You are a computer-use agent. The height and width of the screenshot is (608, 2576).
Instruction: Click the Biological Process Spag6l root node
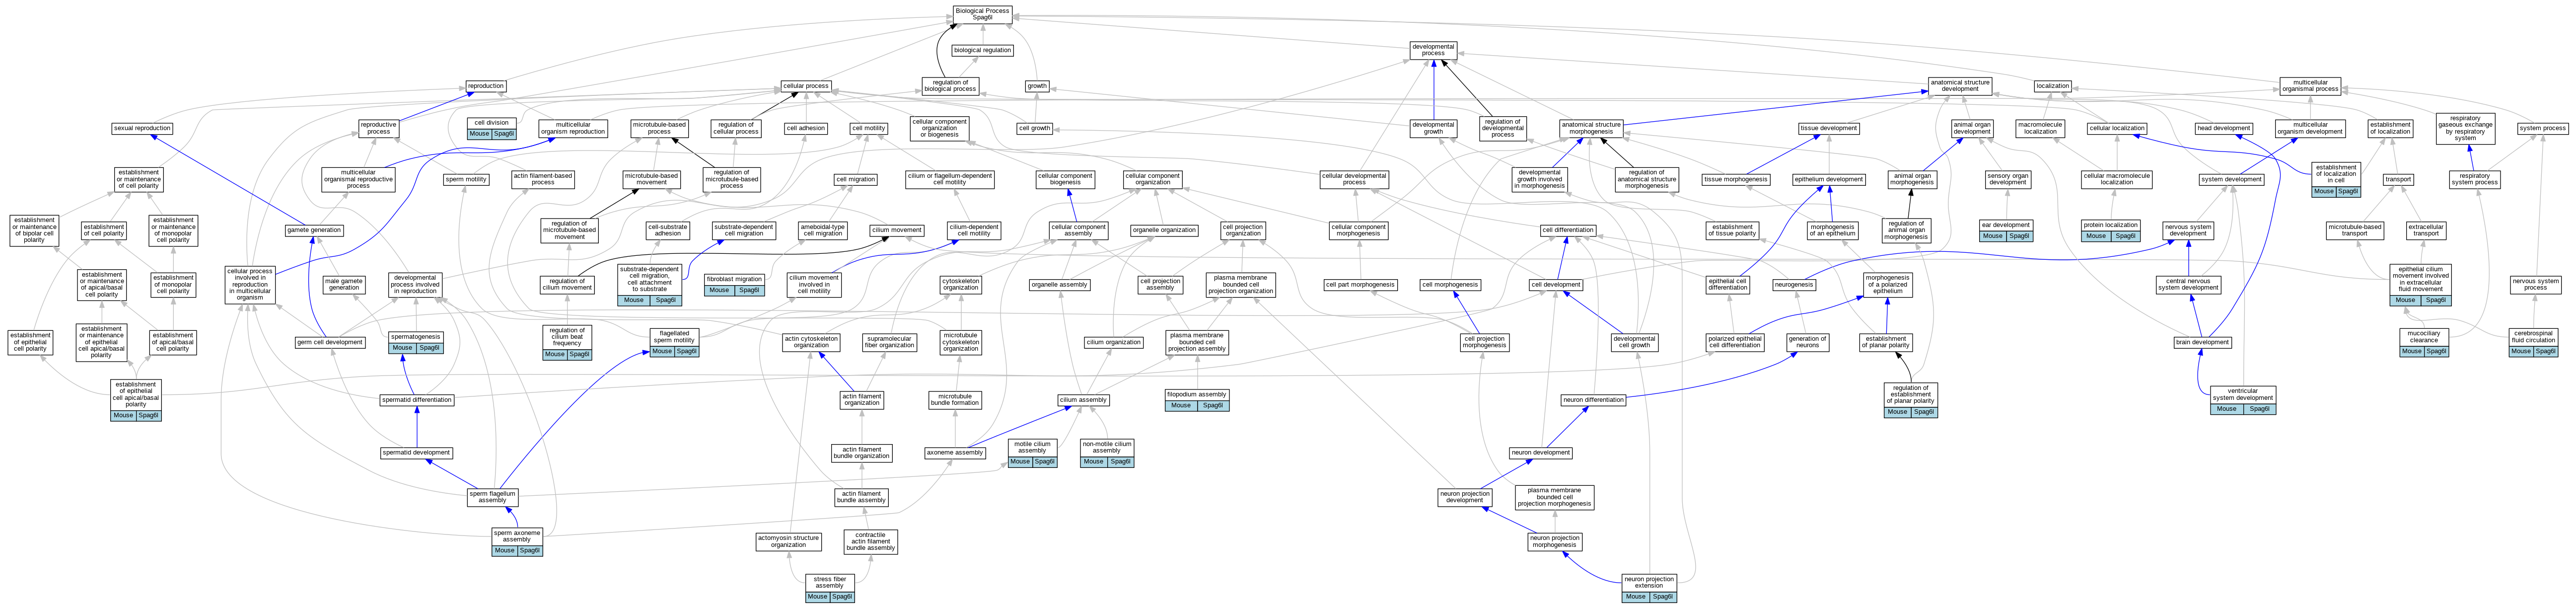click(x=982, y=14)
